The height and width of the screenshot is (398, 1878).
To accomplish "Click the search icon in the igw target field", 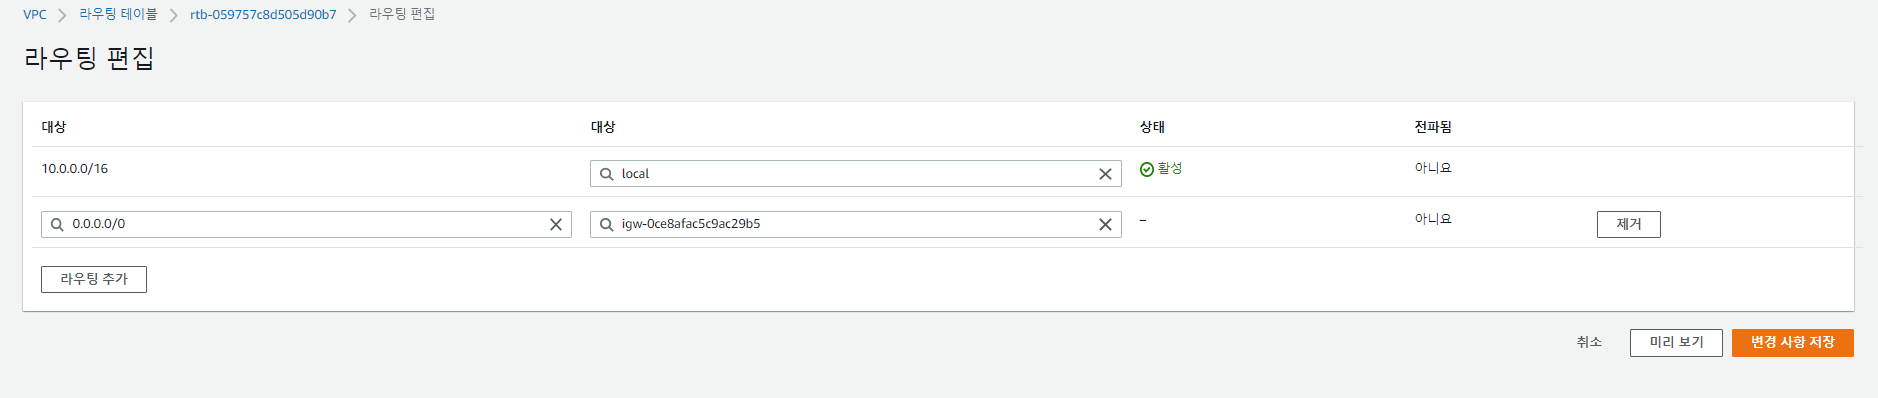I will coord(606,225).
